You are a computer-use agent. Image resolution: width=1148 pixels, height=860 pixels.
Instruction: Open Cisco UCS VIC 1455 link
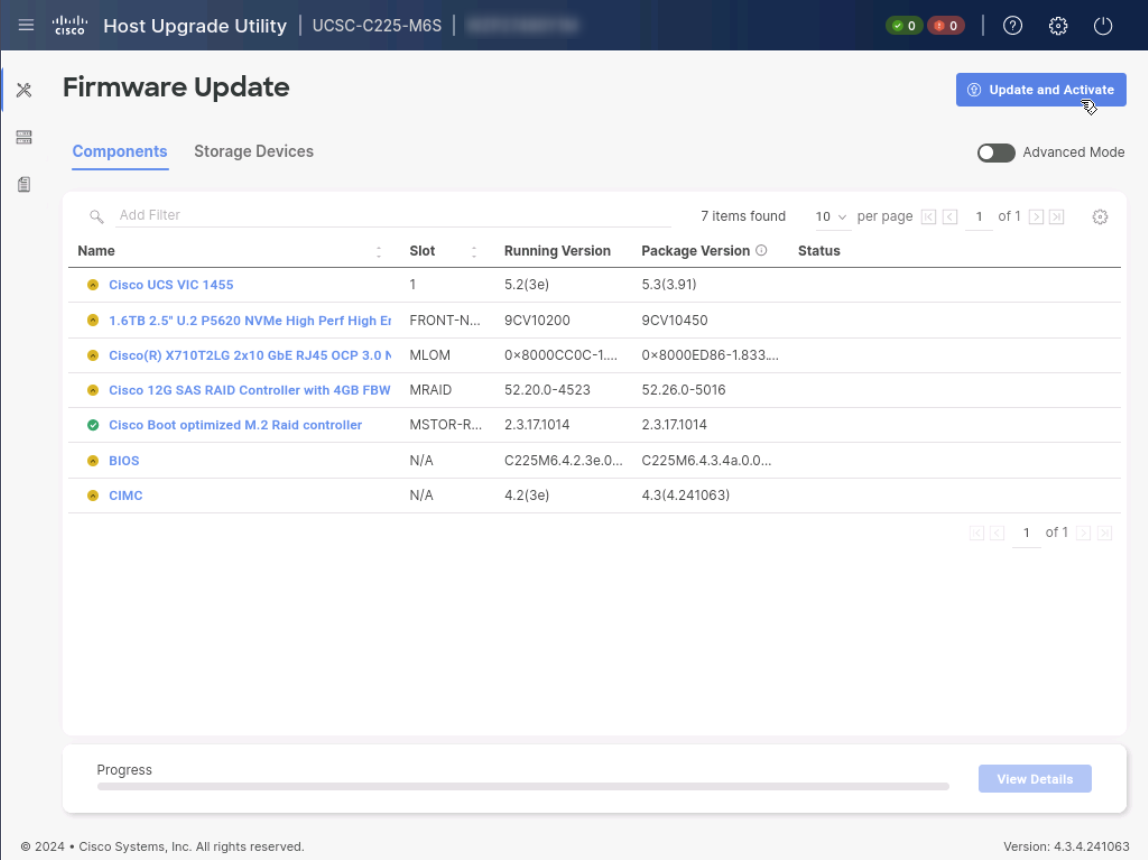pos(171,285)
